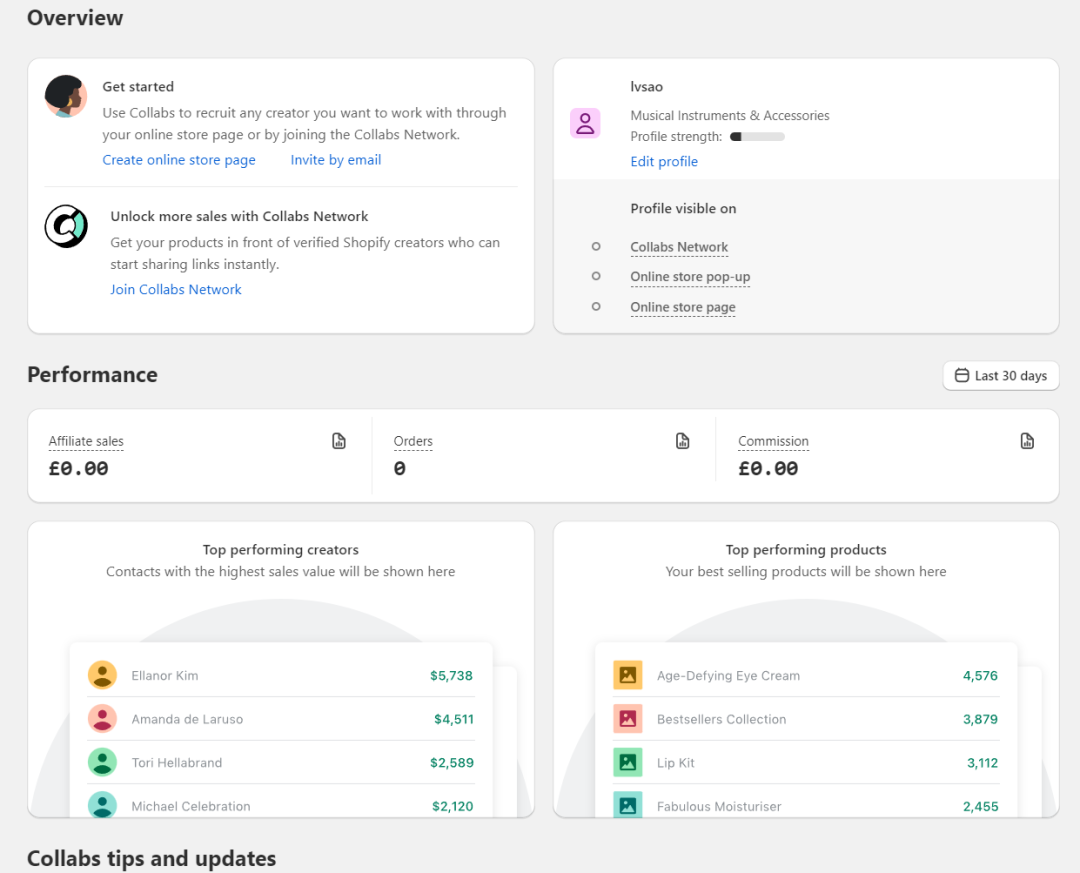Click the Online store page visibility link
The image size is (1080, 873).
tap(683, 307)
